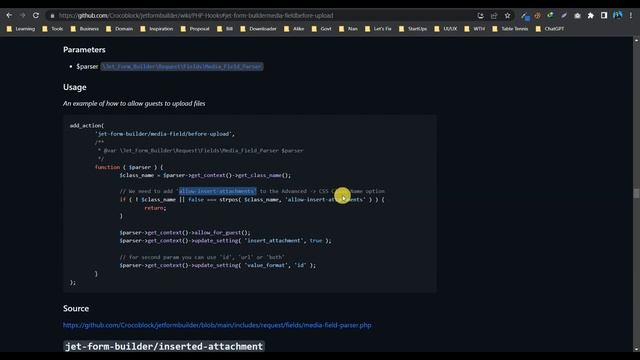This screenshot has height=360, width=640.
Task: Click the 'value_format' update_setting line
Action: point(218,265)
